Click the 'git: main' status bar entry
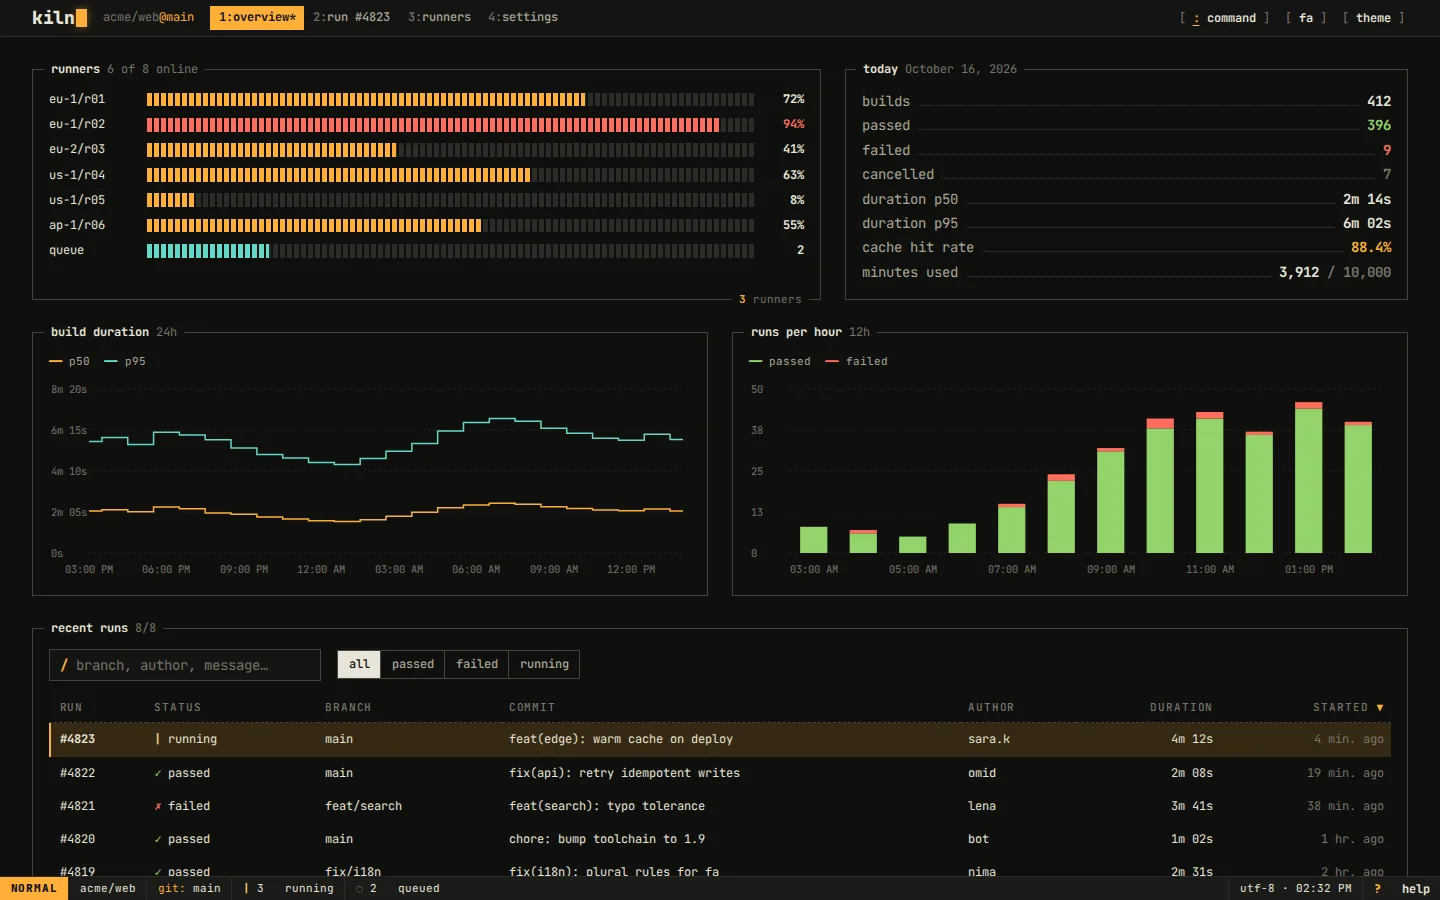Image resolution: width=1440 pixels, height=900 pixels. (x=189, y=888)
